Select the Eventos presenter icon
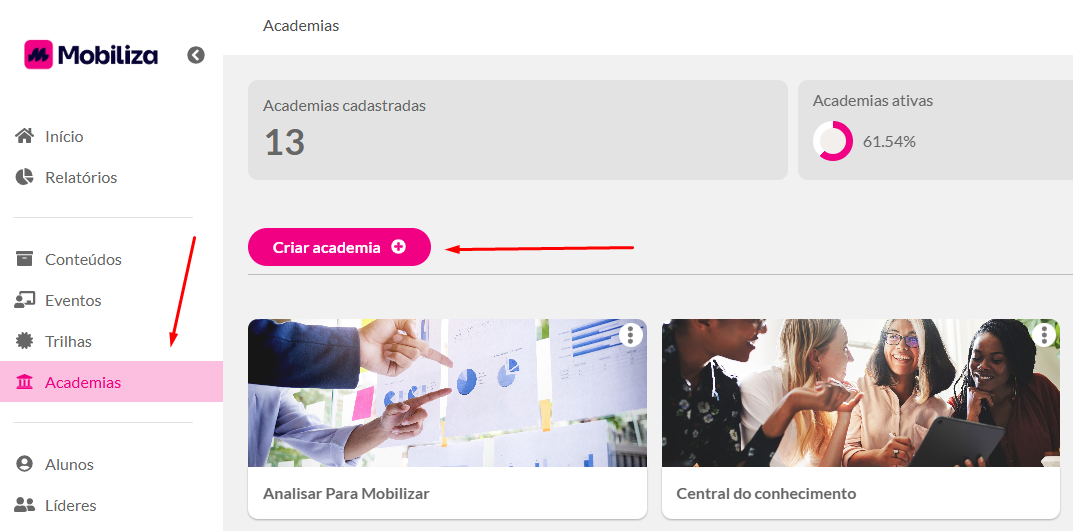 [x=25, y=300]
